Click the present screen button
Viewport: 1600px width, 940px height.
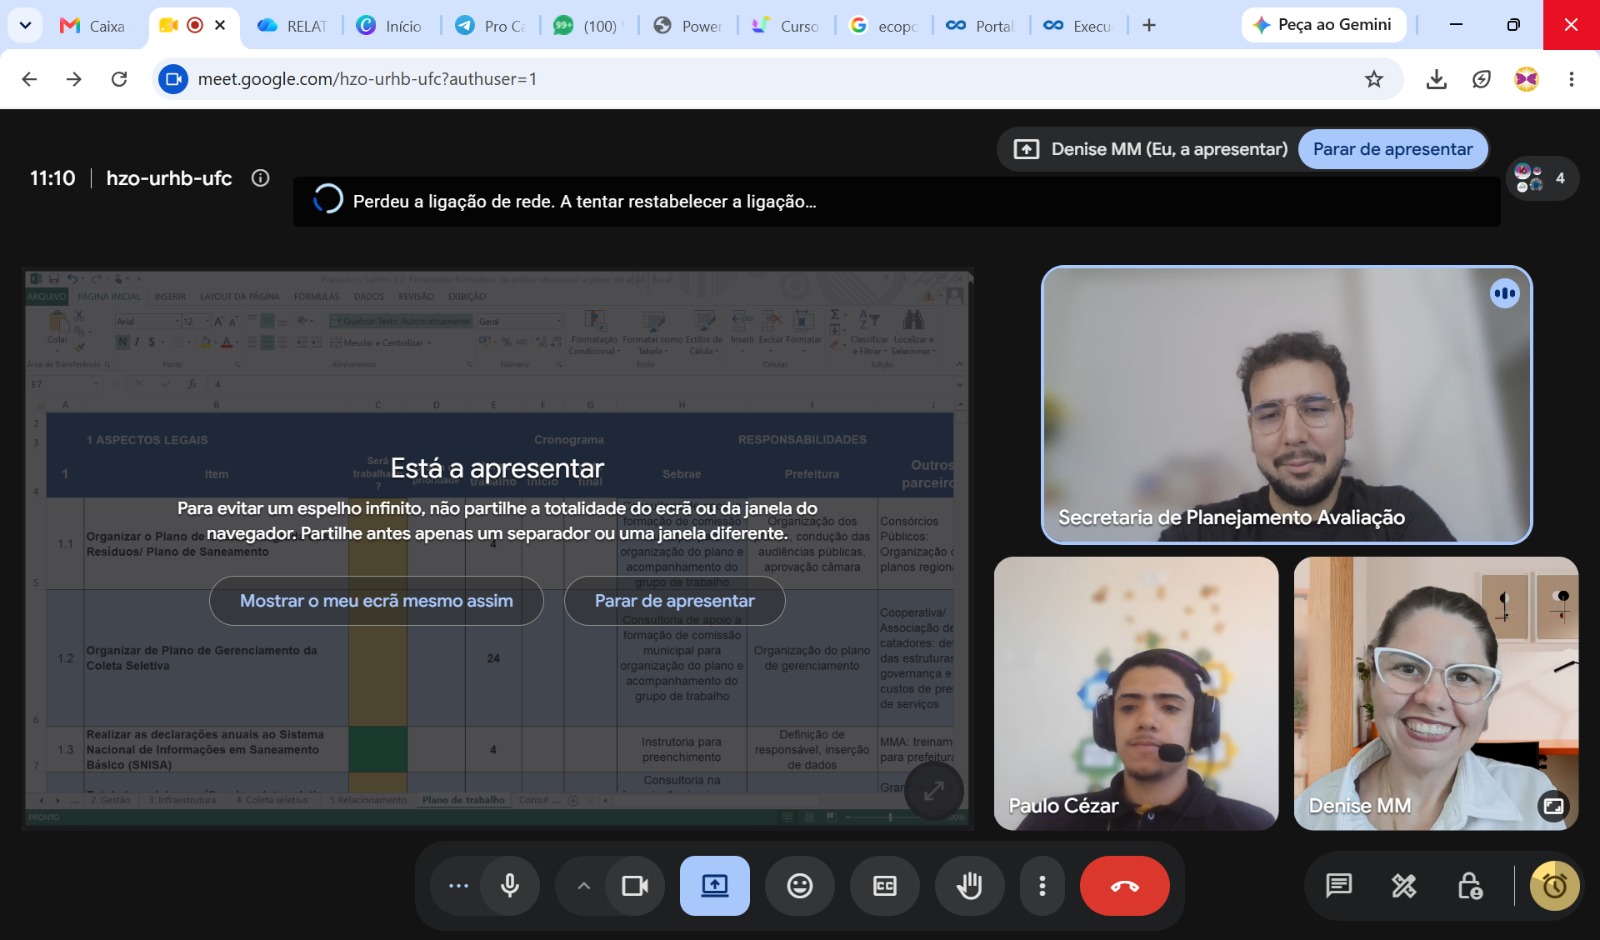pos(715,886)
